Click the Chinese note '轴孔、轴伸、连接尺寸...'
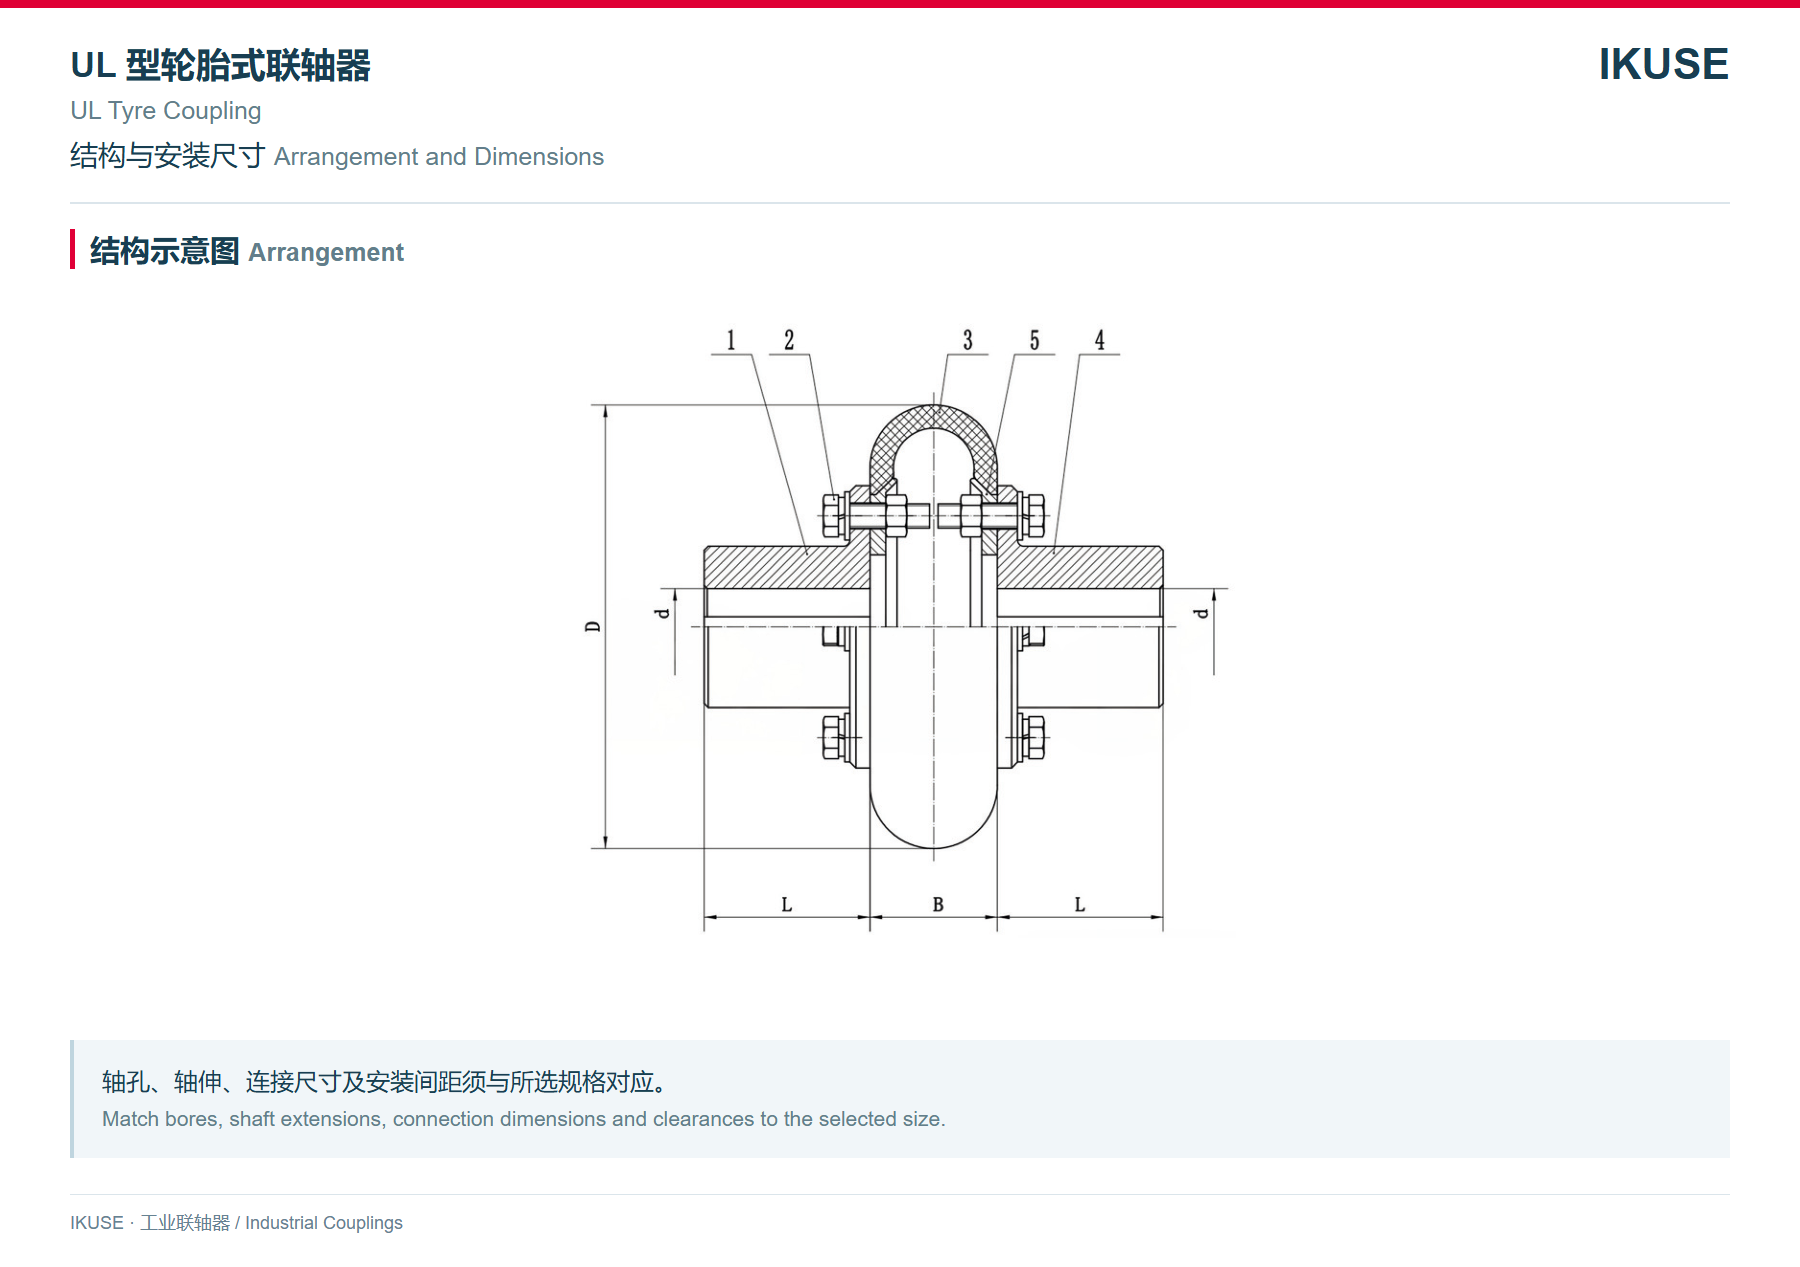The height and width of the screenshot is (1267, 1800). coord(384,1082)
